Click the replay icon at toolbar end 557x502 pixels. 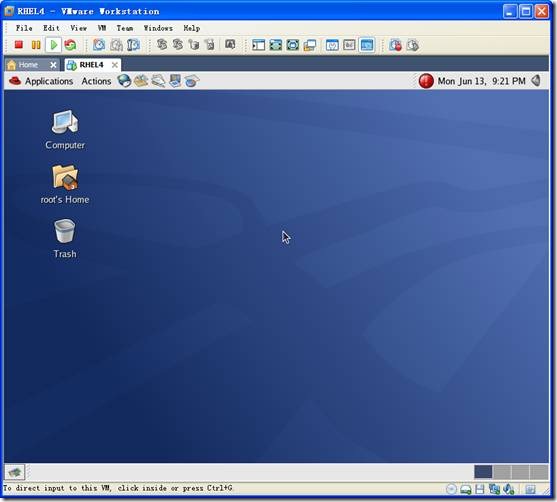click(412, 45)
